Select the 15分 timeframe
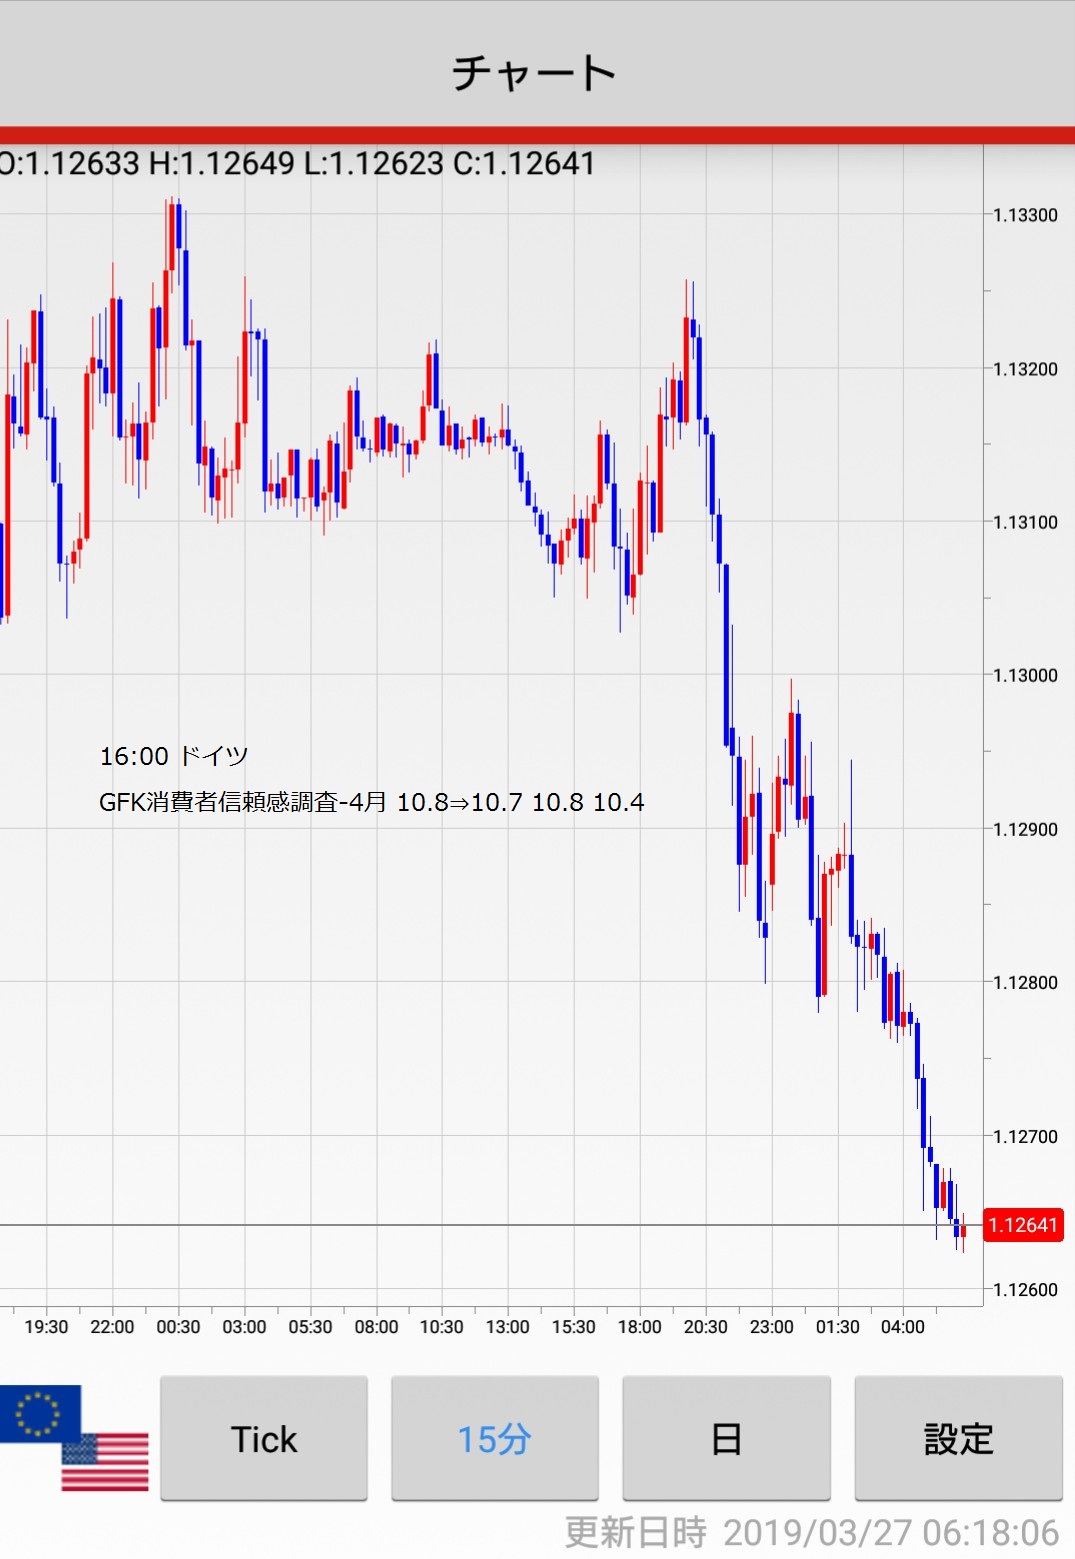This screenshot has width=1075, height=1559. (x=494, y=1439)
